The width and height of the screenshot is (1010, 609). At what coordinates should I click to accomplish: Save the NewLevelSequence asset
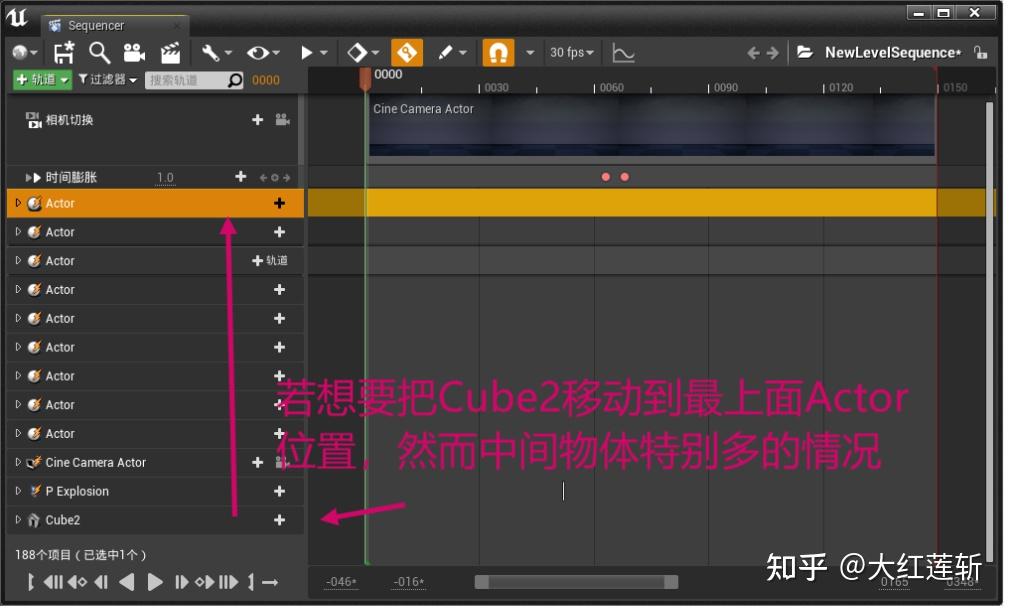click(64, 52)
